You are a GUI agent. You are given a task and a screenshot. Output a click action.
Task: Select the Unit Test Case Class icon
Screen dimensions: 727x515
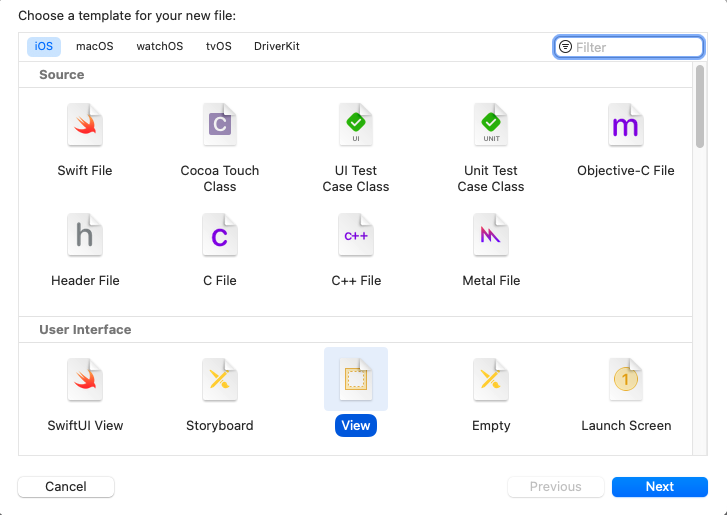(491, 125)
